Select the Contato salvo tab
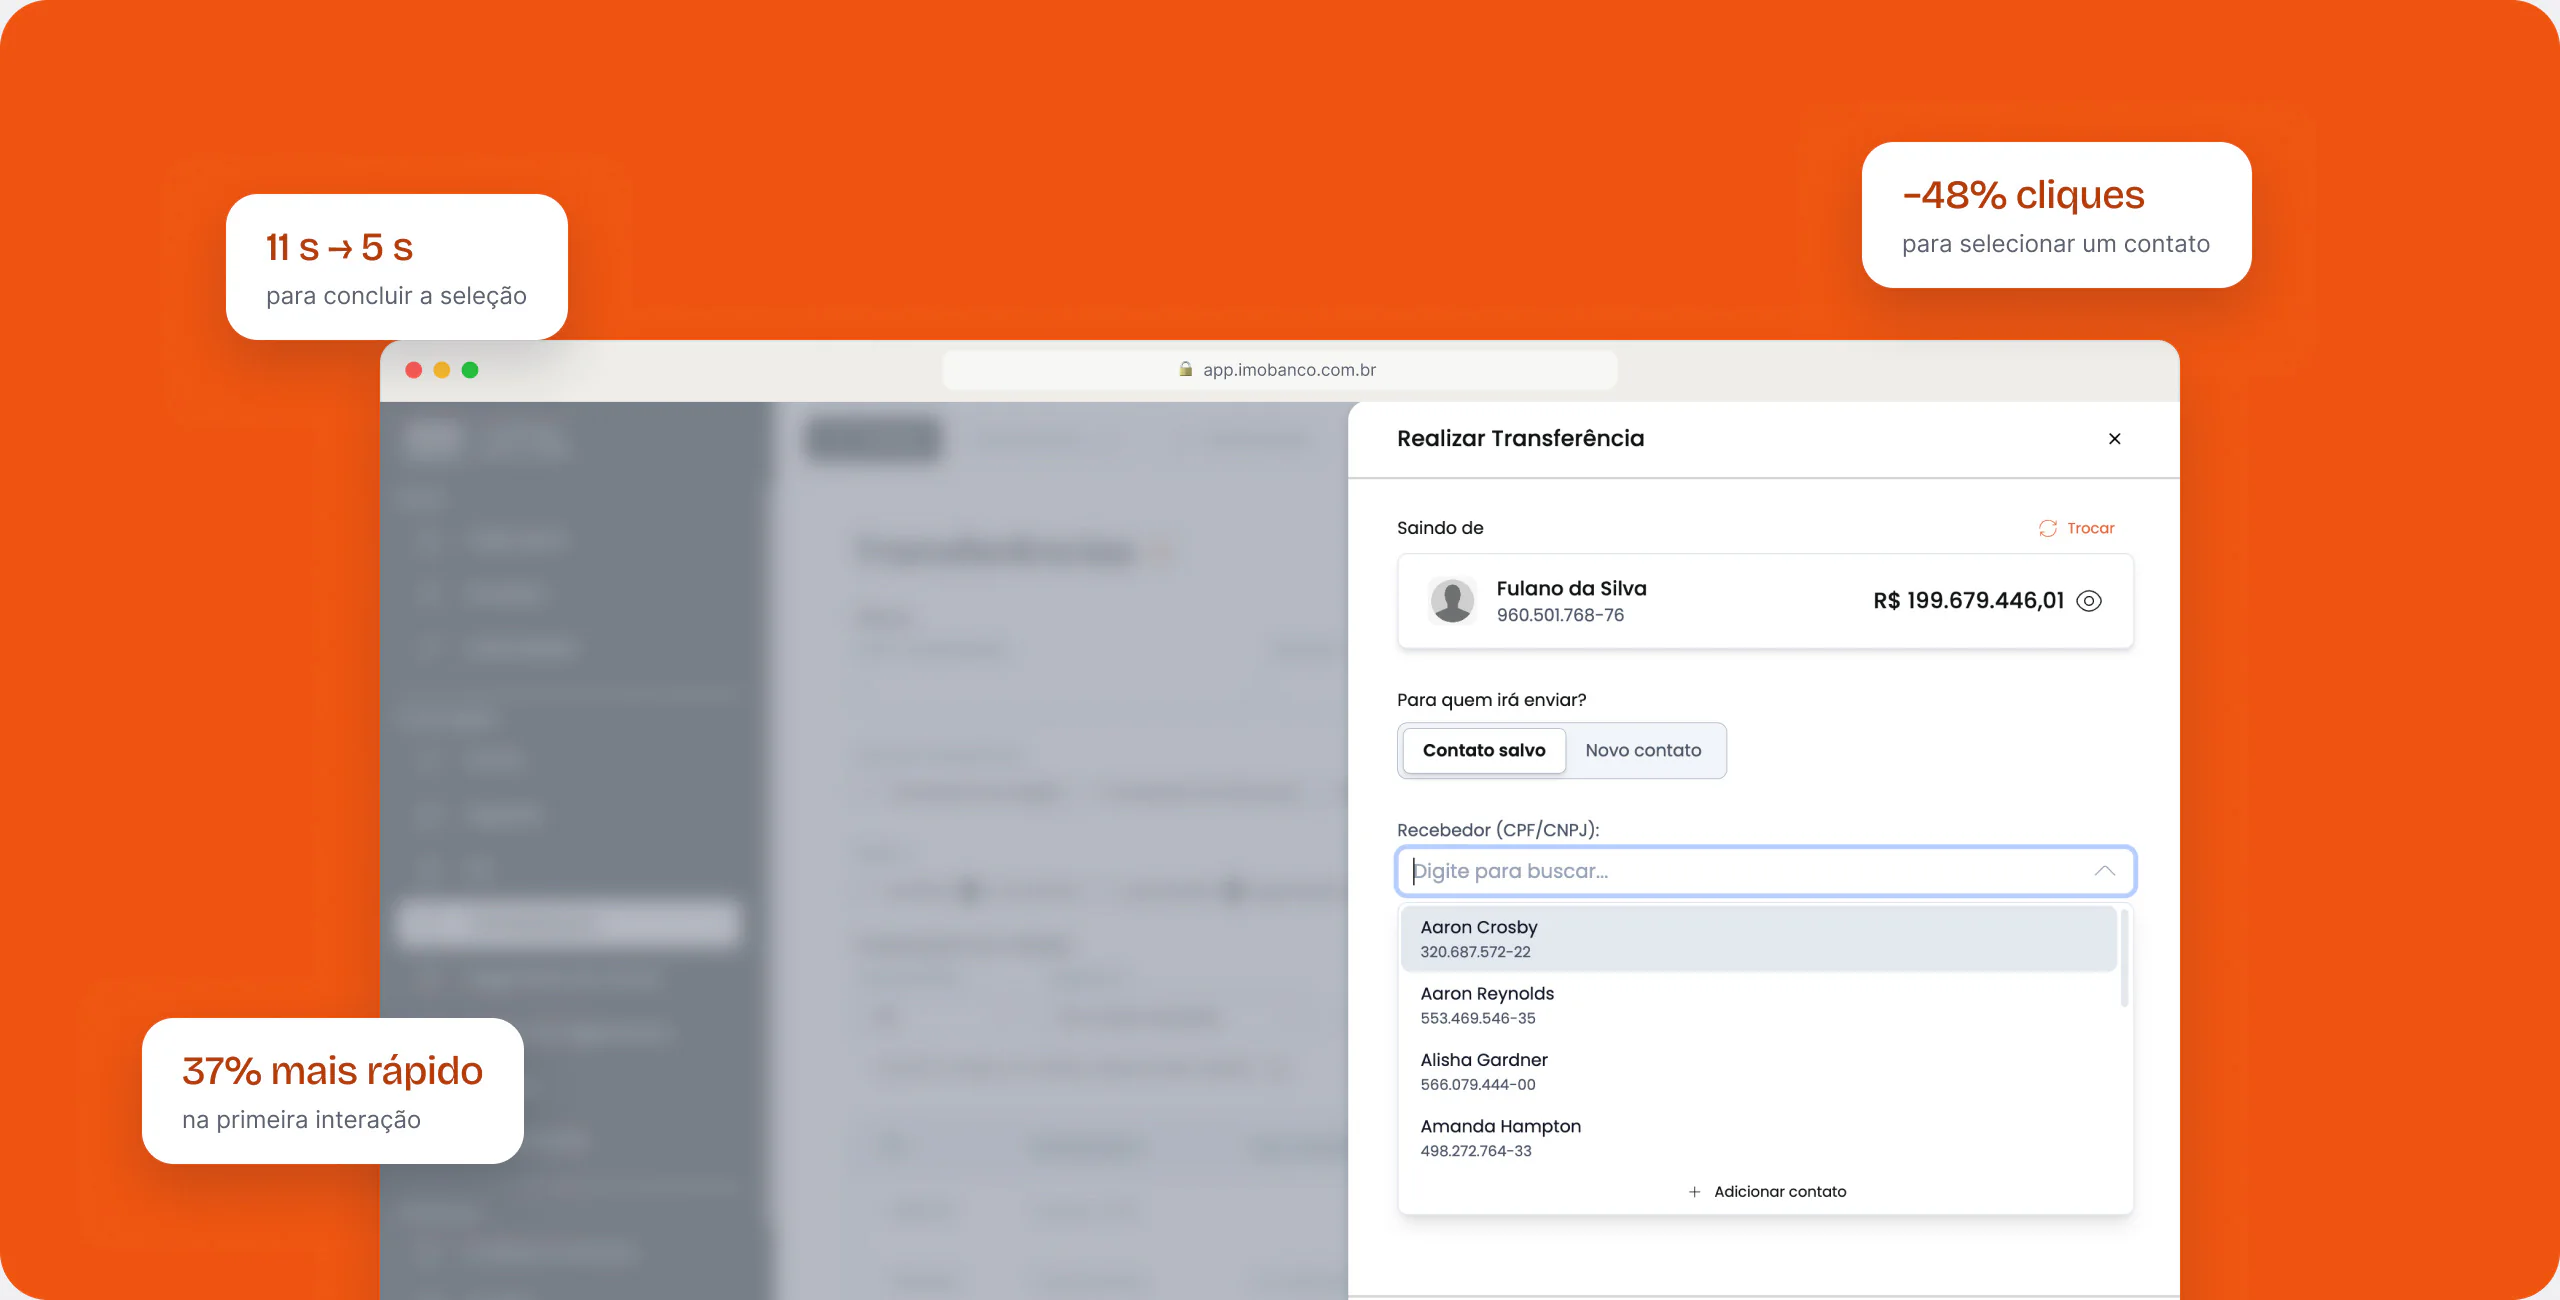2560x1300 pixels. (x=1484, y=750)
